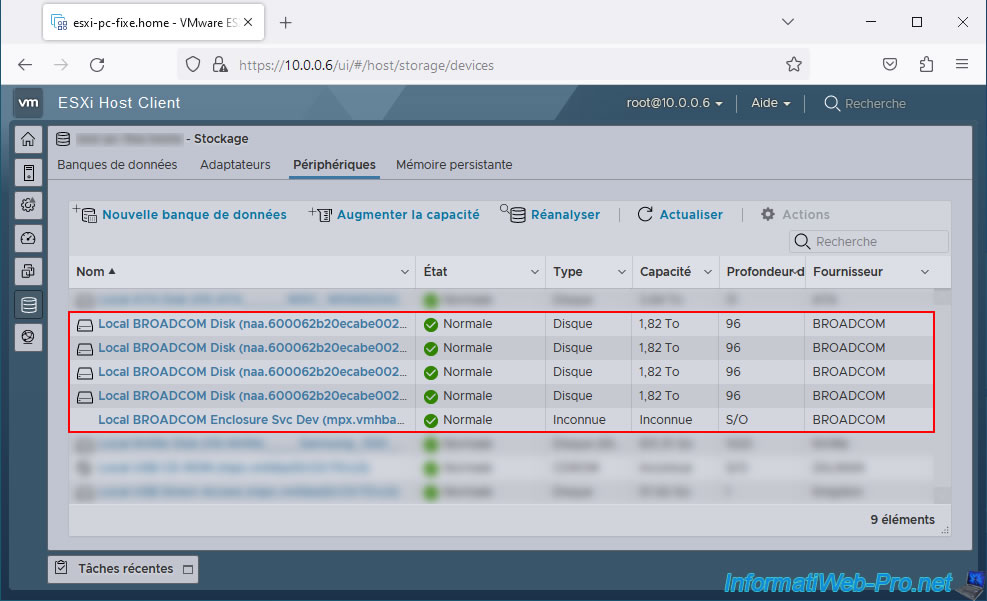Click Nouvelle banque de données
This screenshot has width=987, height=601.
click(x=194, y=215)
